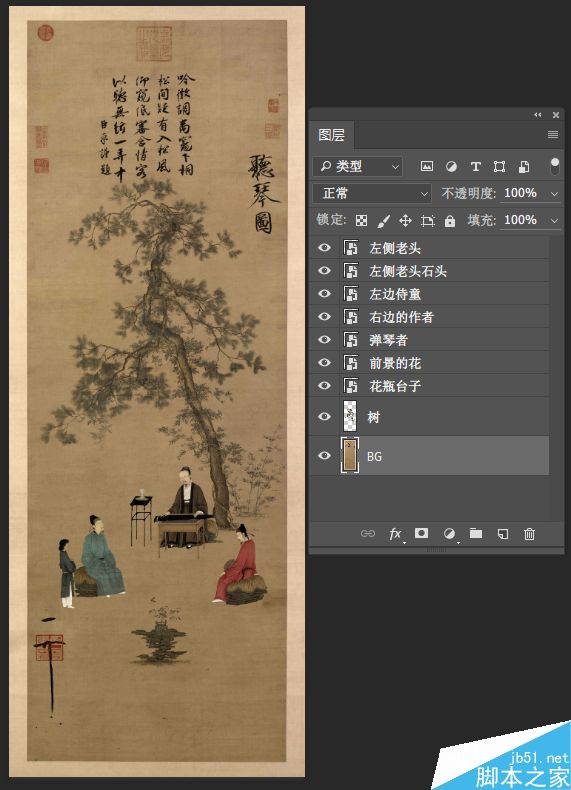This screenshot has height=790, width=571.
Task: Delete layer trash icon
Action: [x=529, y=534]
